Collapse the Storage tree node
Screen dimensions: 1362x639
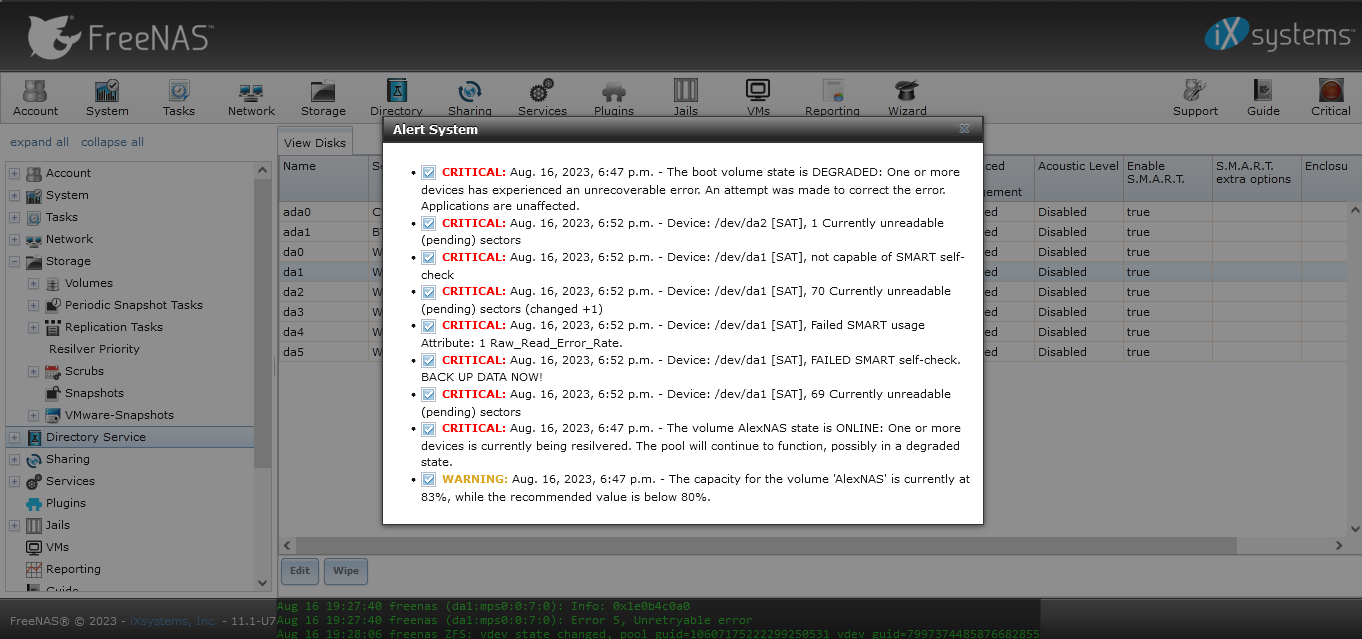(14, 261)
